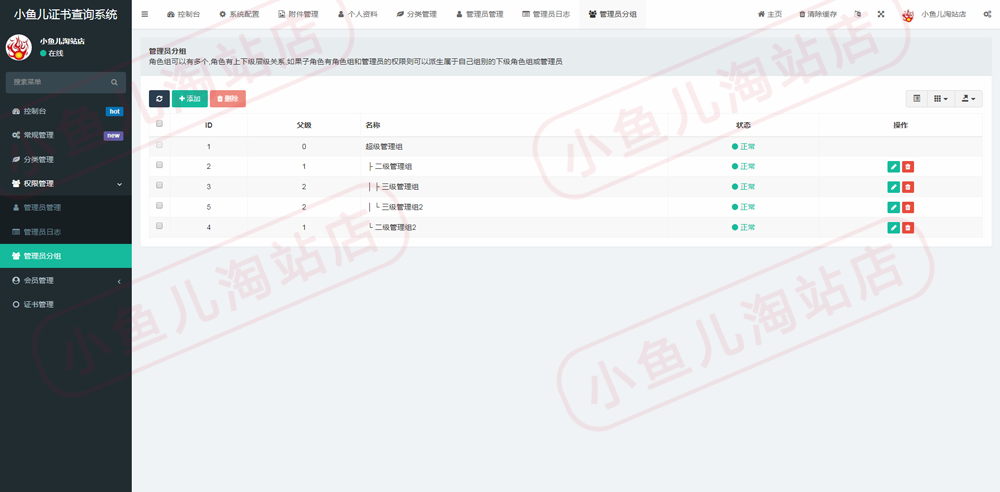Expand the 会员管理 sidebar menu

(x=66, y=281)
